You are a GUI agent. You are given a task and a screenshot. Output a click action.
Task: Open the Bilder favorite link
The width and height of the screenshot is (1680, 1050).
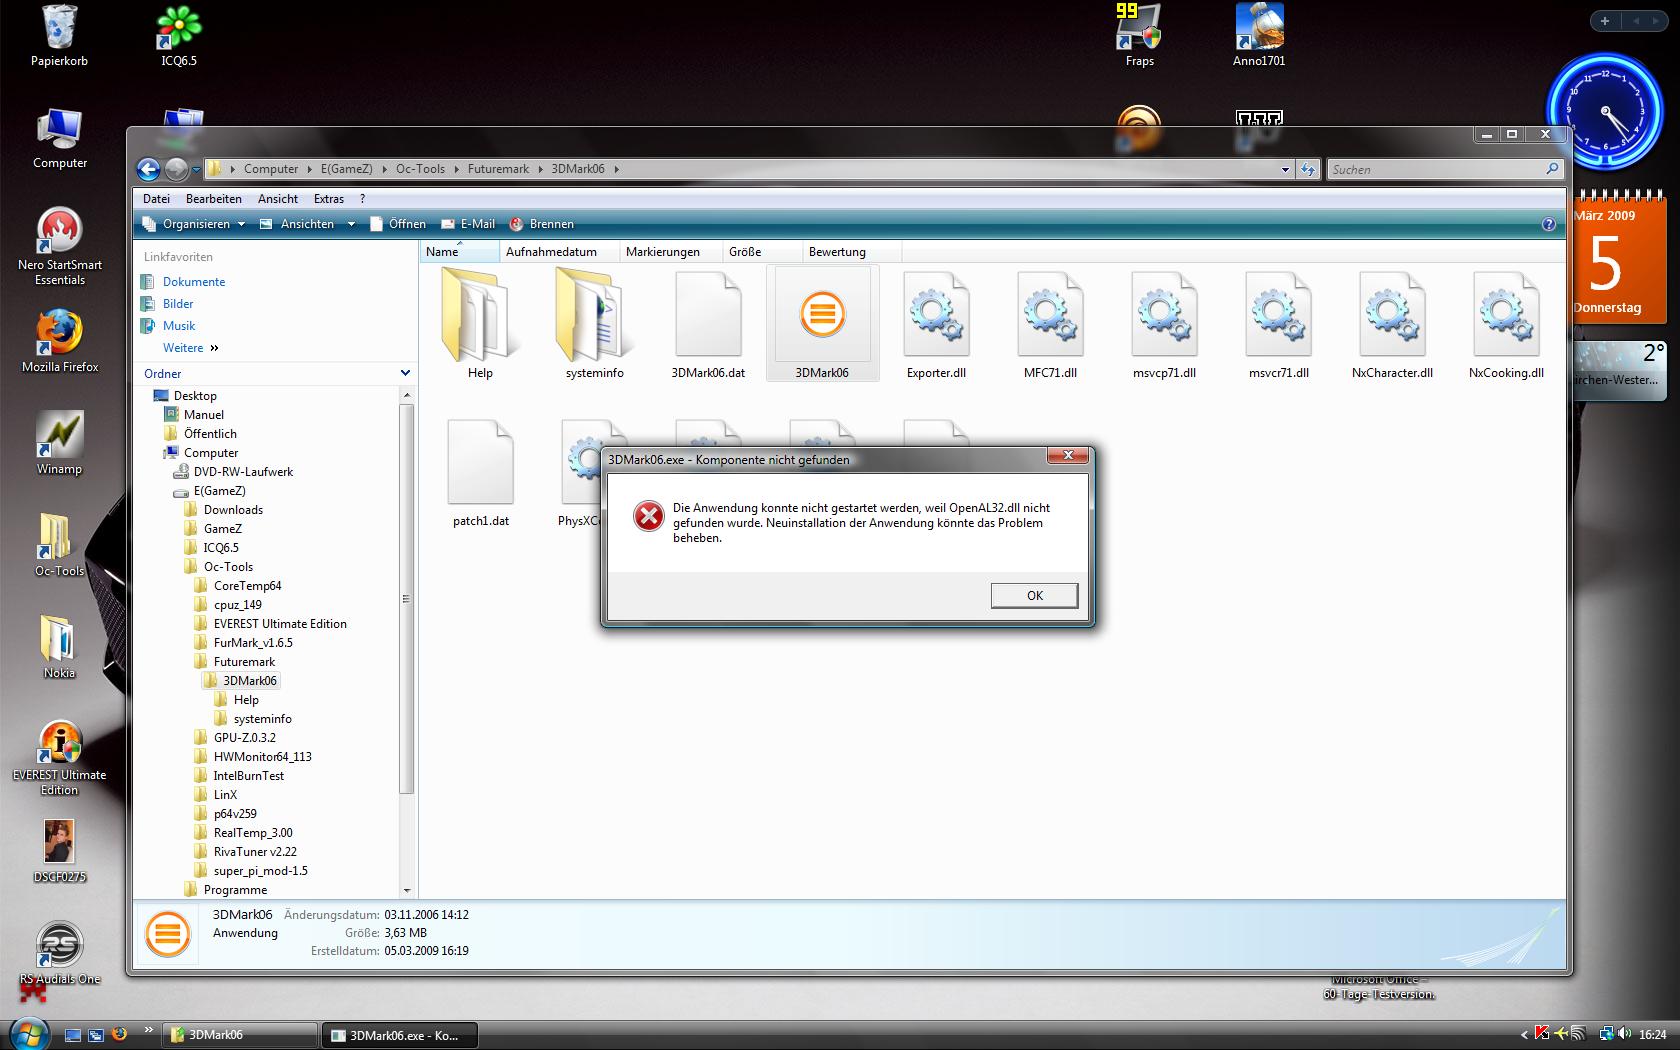point(178,304)
